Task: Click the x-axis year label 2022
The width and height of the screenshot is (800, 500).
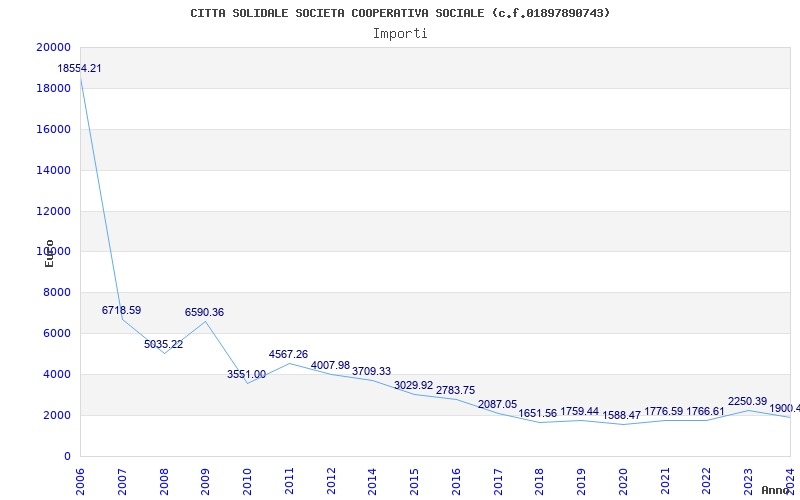Action: 707,481
